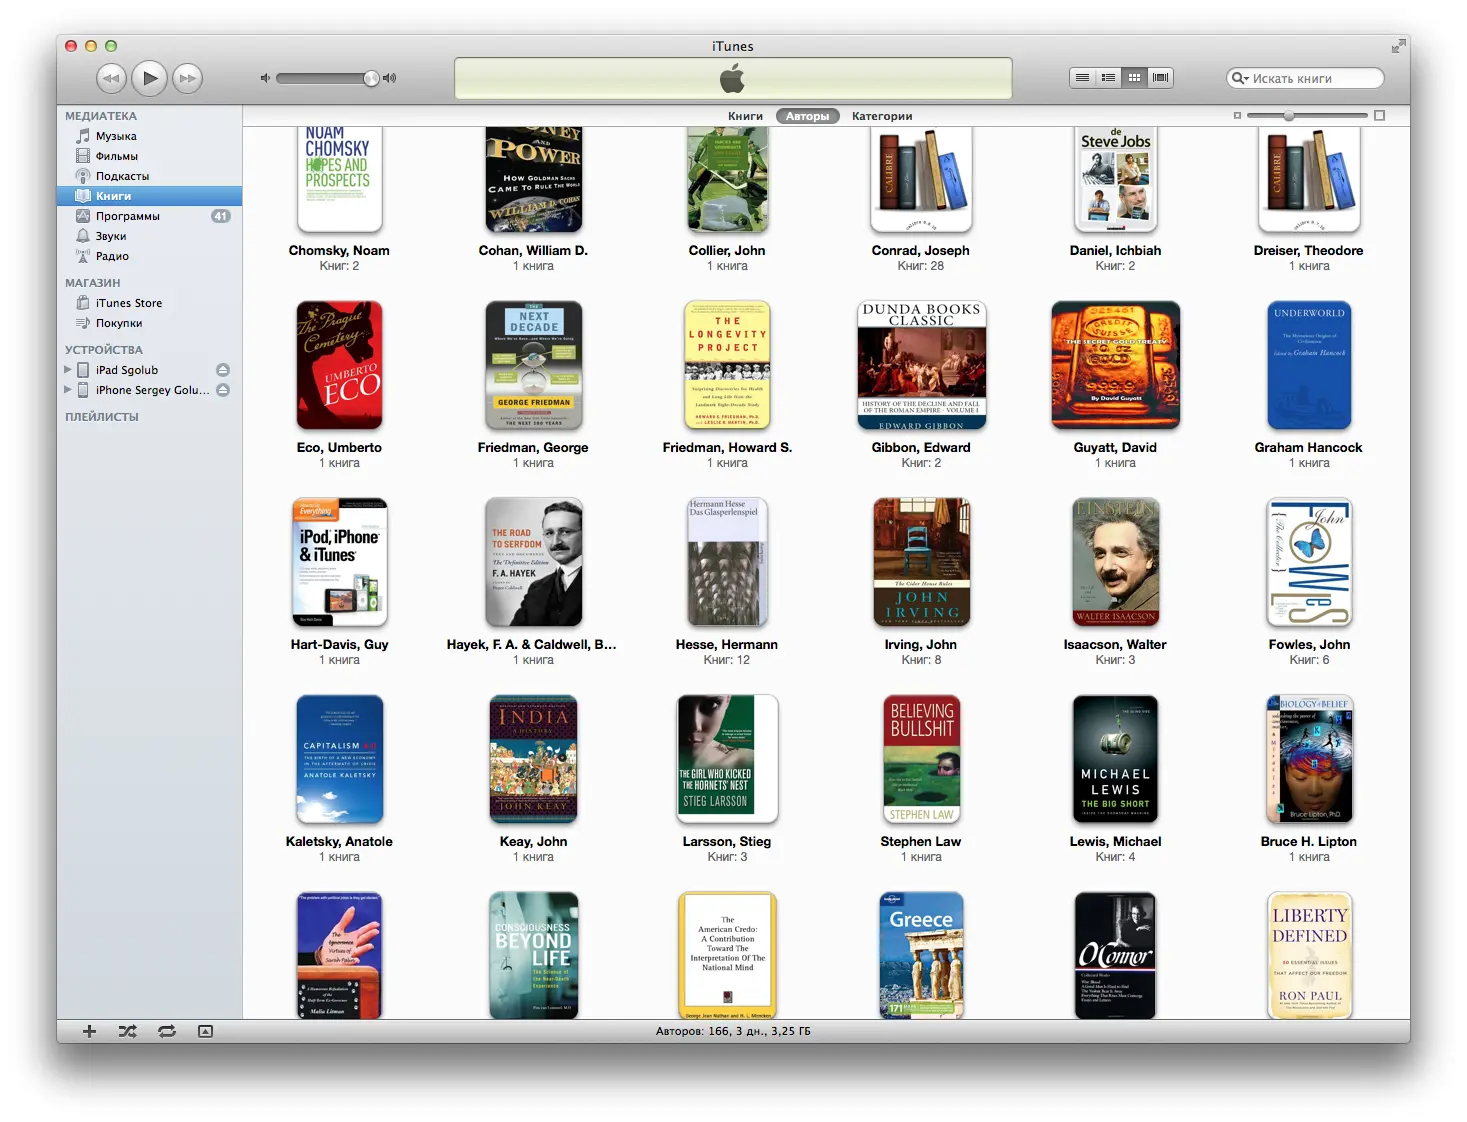Skip to previous track button
This screenshot has width=1467, height=1122.
[111, 77]
